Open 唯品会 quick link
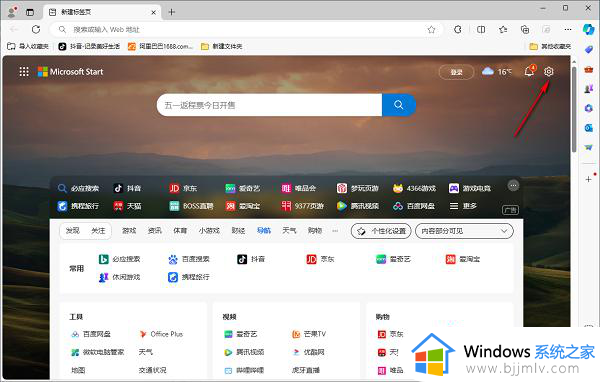The image size is (600, 382). pyautogui.click(x=298, y=188)
